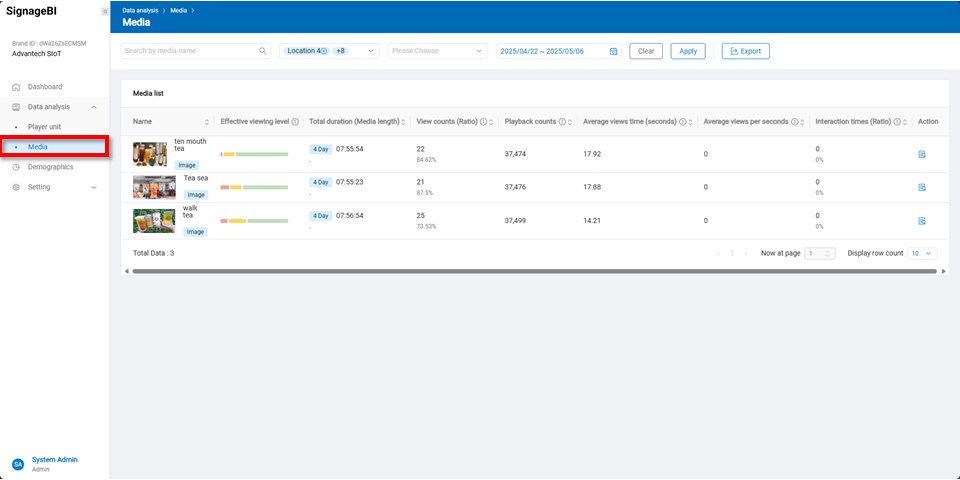Click the Apply button

[x=688, y=51]
